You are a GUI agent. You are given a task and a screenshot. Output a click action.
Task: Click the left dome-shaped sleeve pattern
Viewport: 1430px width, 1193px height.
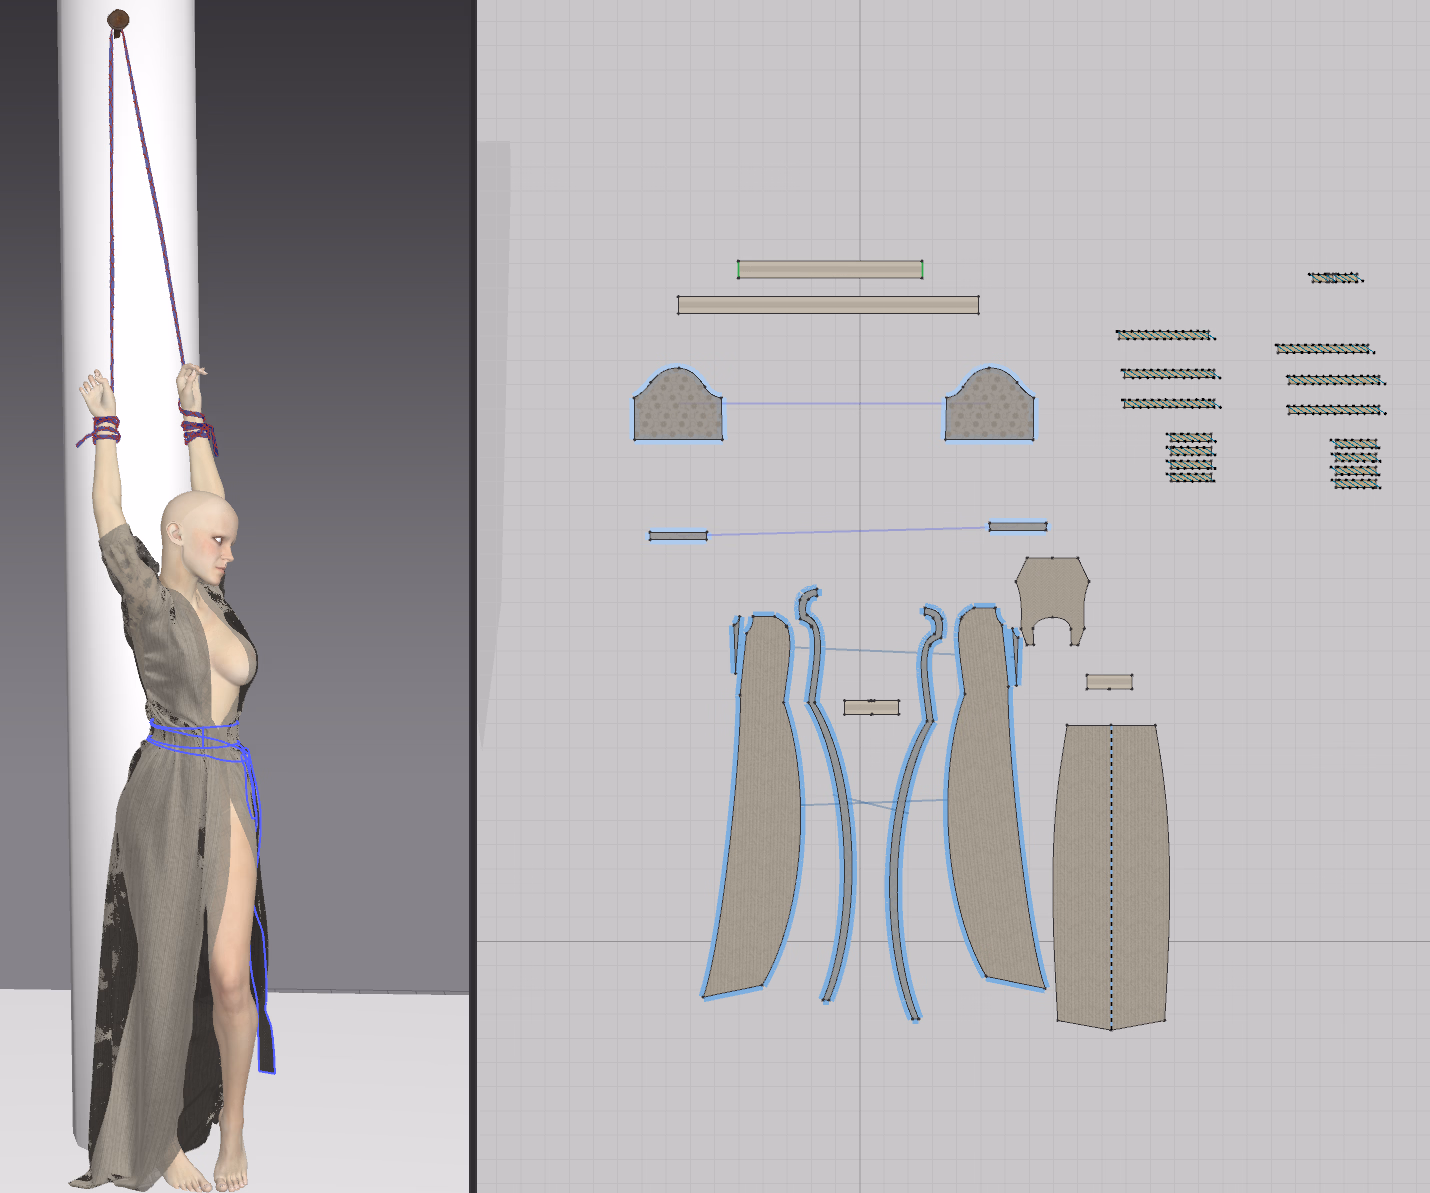(677, 410)
